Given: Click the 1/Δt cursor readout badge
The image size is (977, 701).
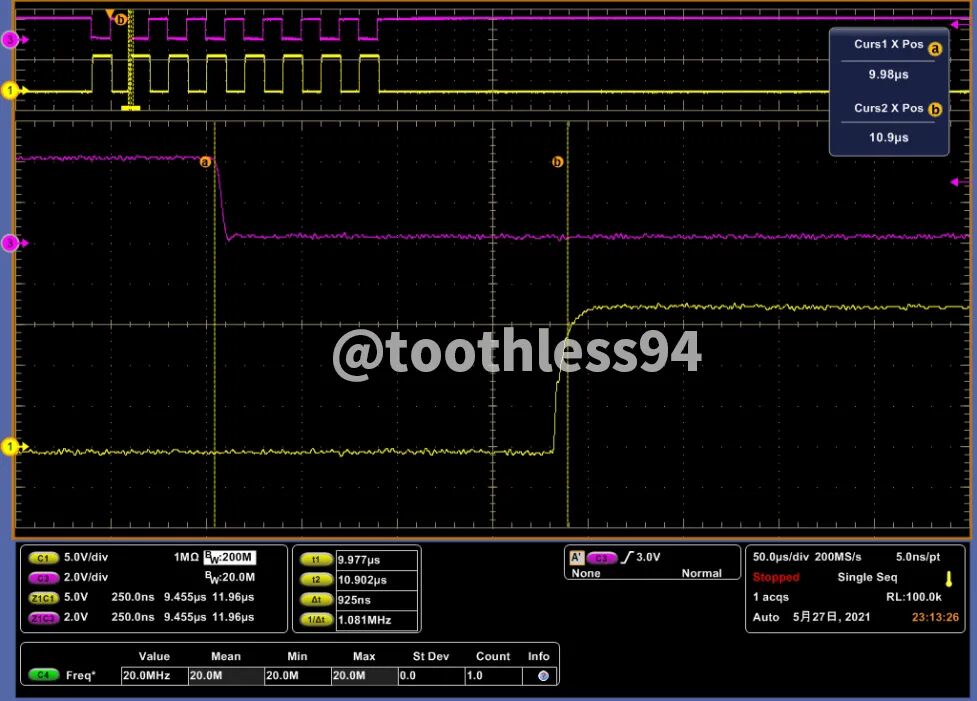Looking at the screenshot, I should click(x=316, y=619).
